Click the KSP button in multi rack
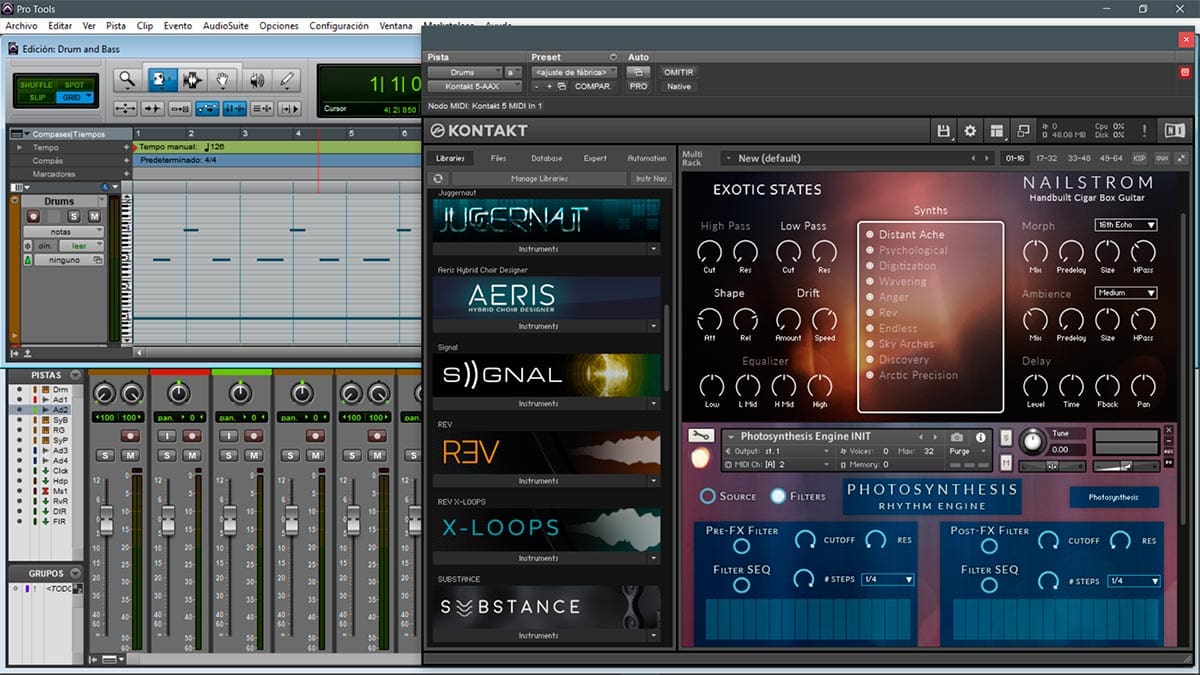Viewport: 1200px width, 675px height. coord(1139,158)
